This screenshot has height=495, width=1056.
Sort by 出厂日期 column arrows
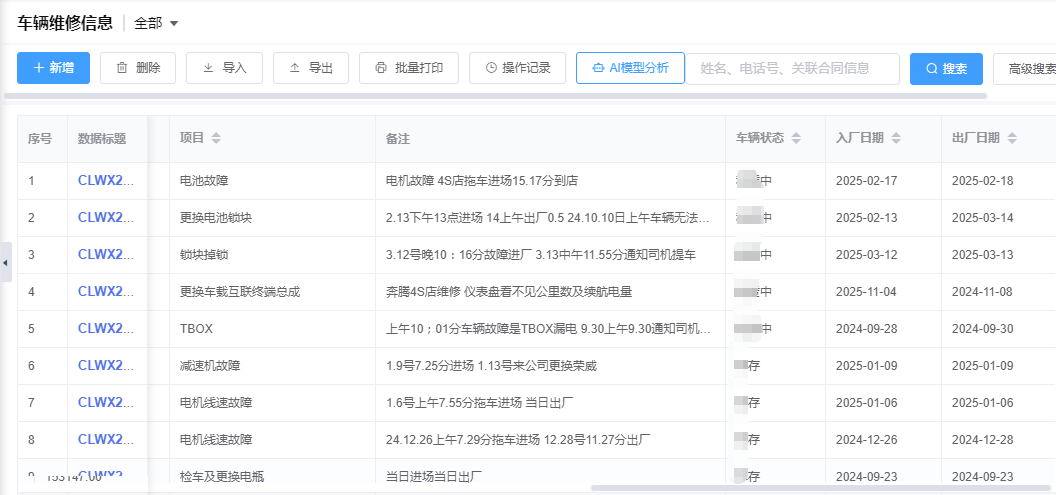pos(1012,138)
